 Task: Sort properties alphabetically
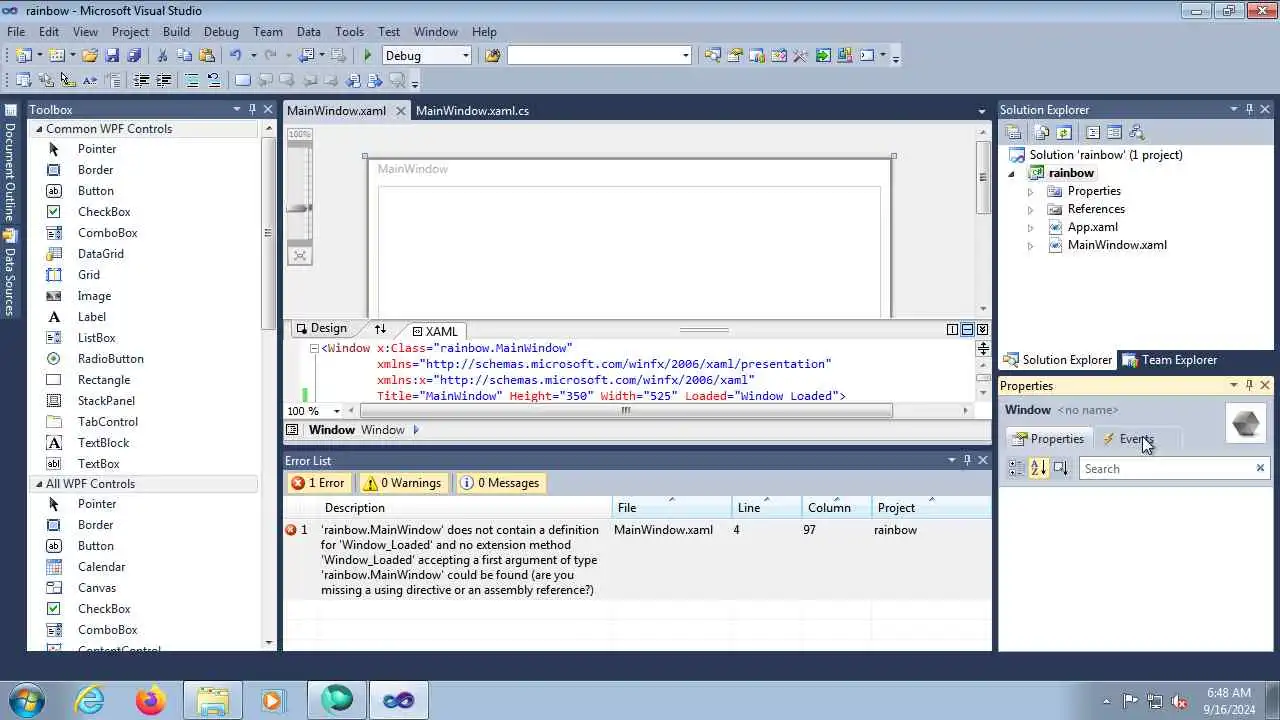click(x=1038, y=468)
